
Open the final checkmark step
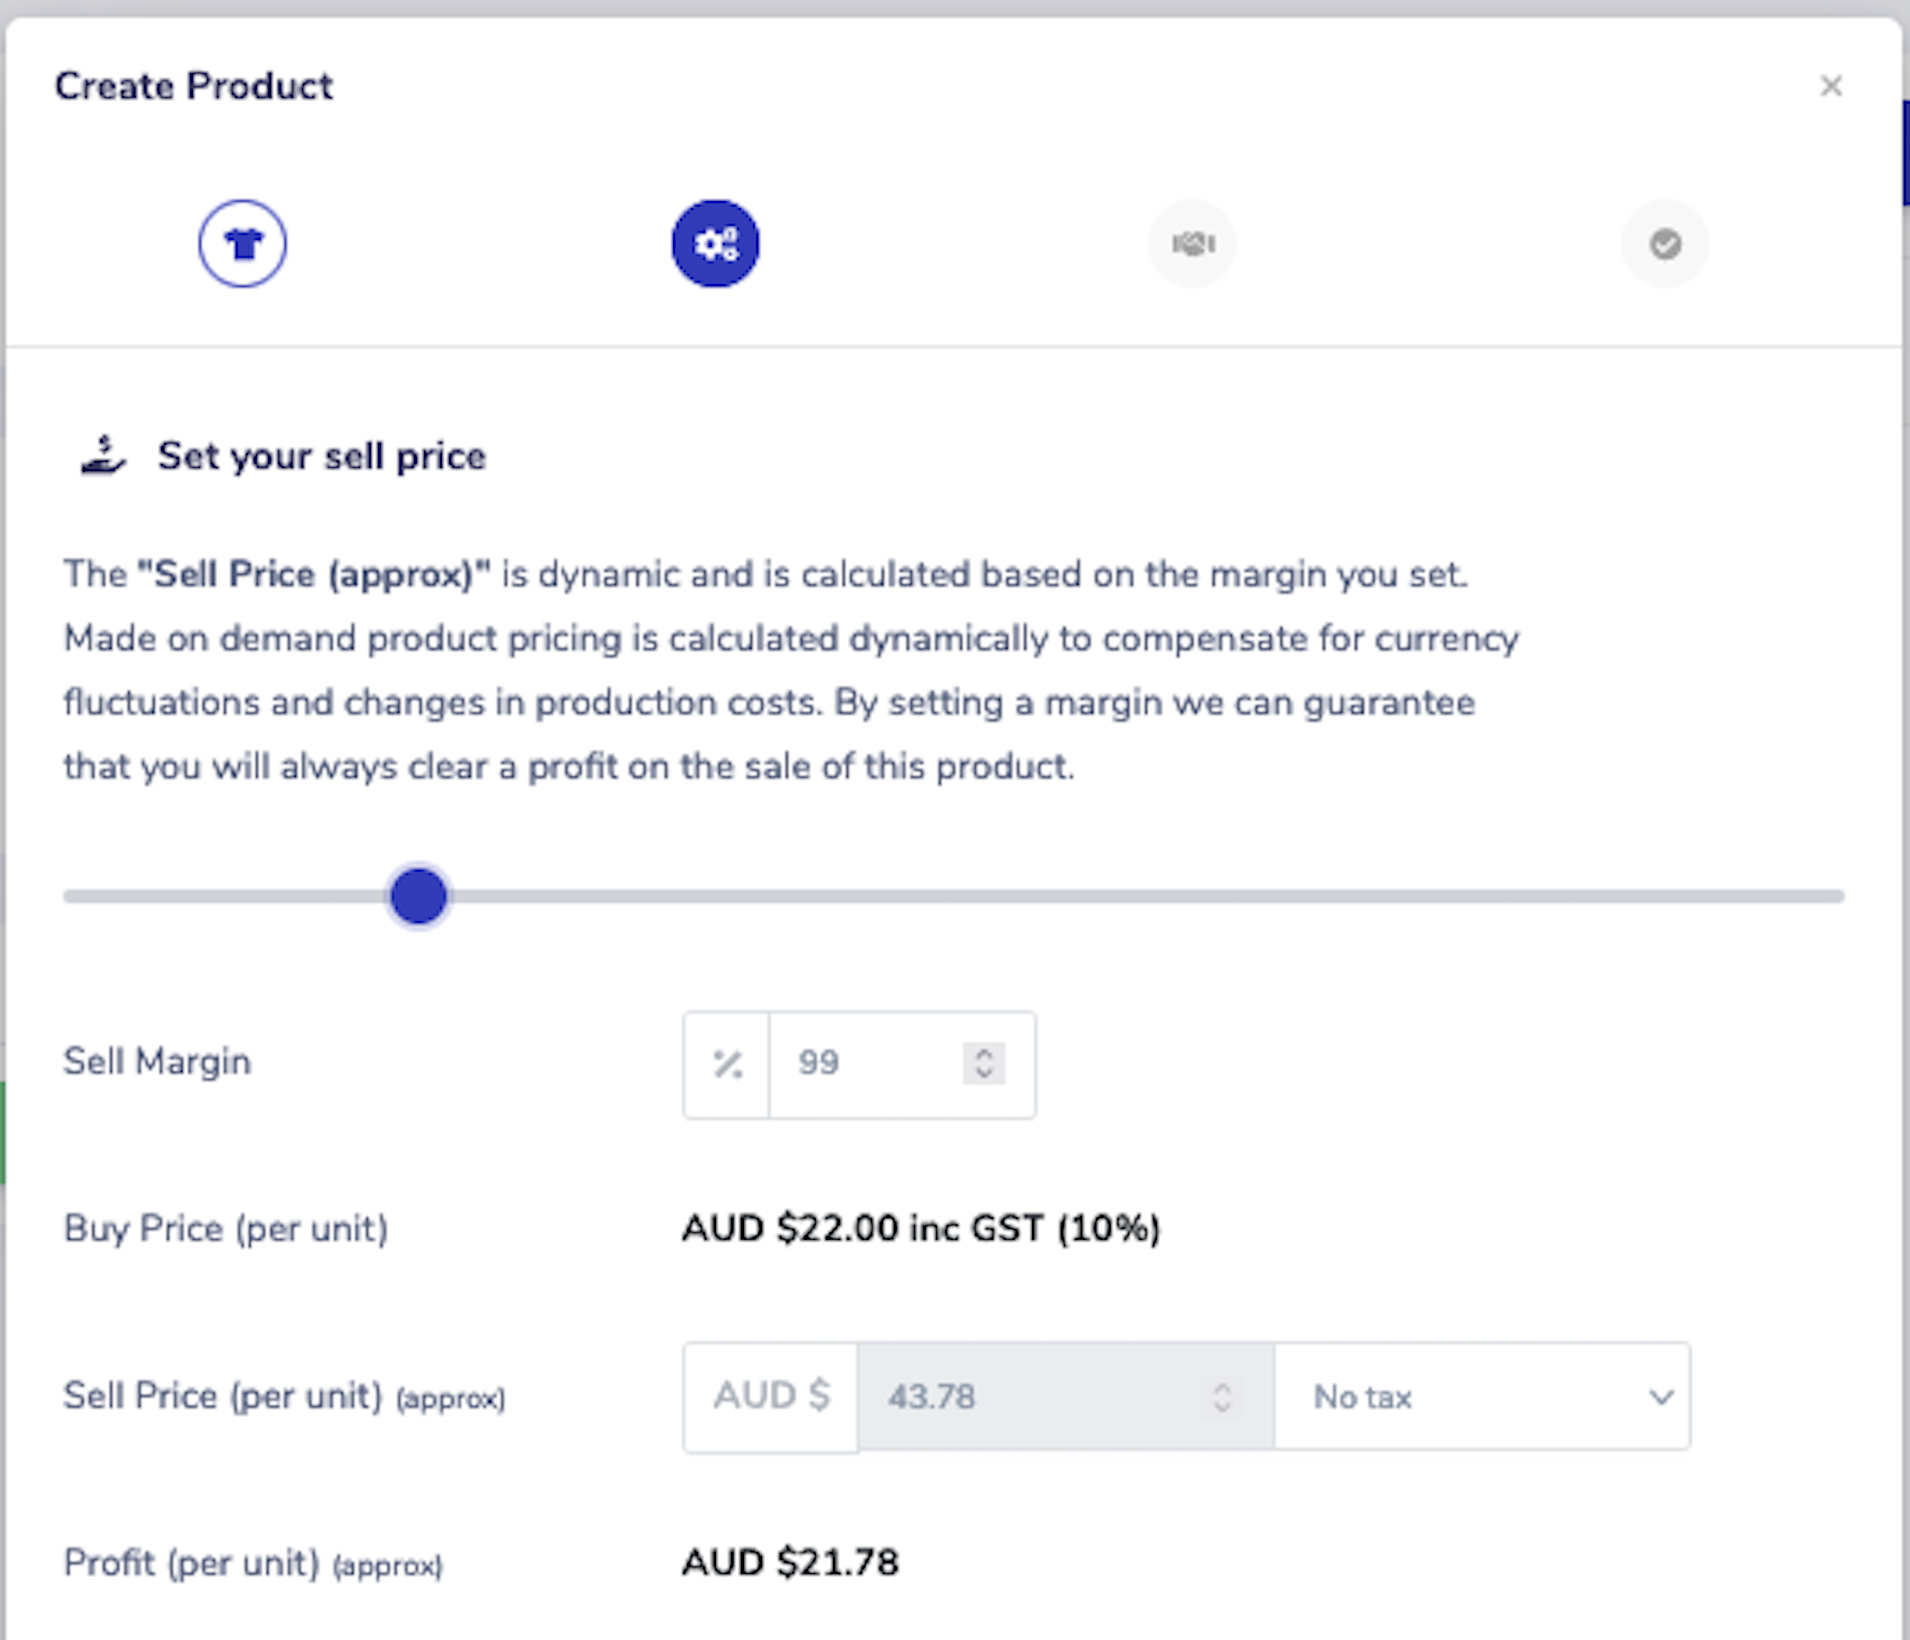pyautogui.click(x=1664, y=244)
